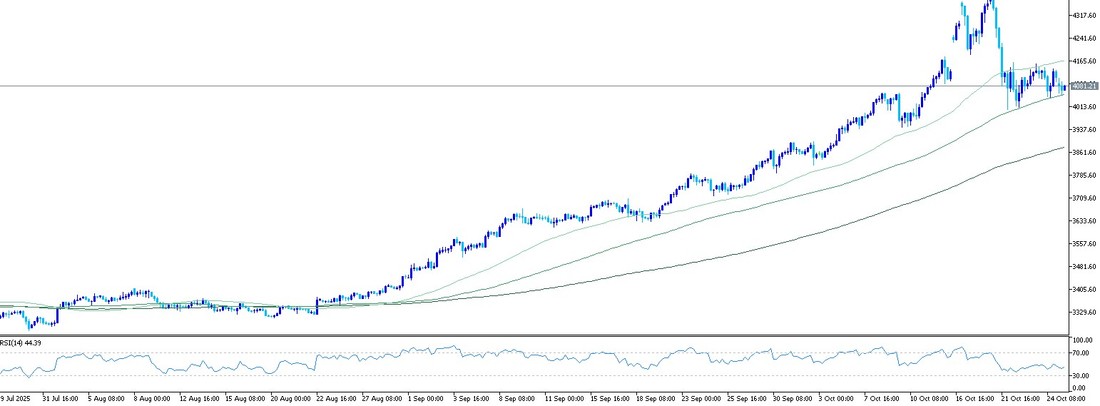Image resolution: width=1100 pixels, height=406 pixels.
Task: Click the RSI 70.00 level label
Action: tap(1080, 354)
